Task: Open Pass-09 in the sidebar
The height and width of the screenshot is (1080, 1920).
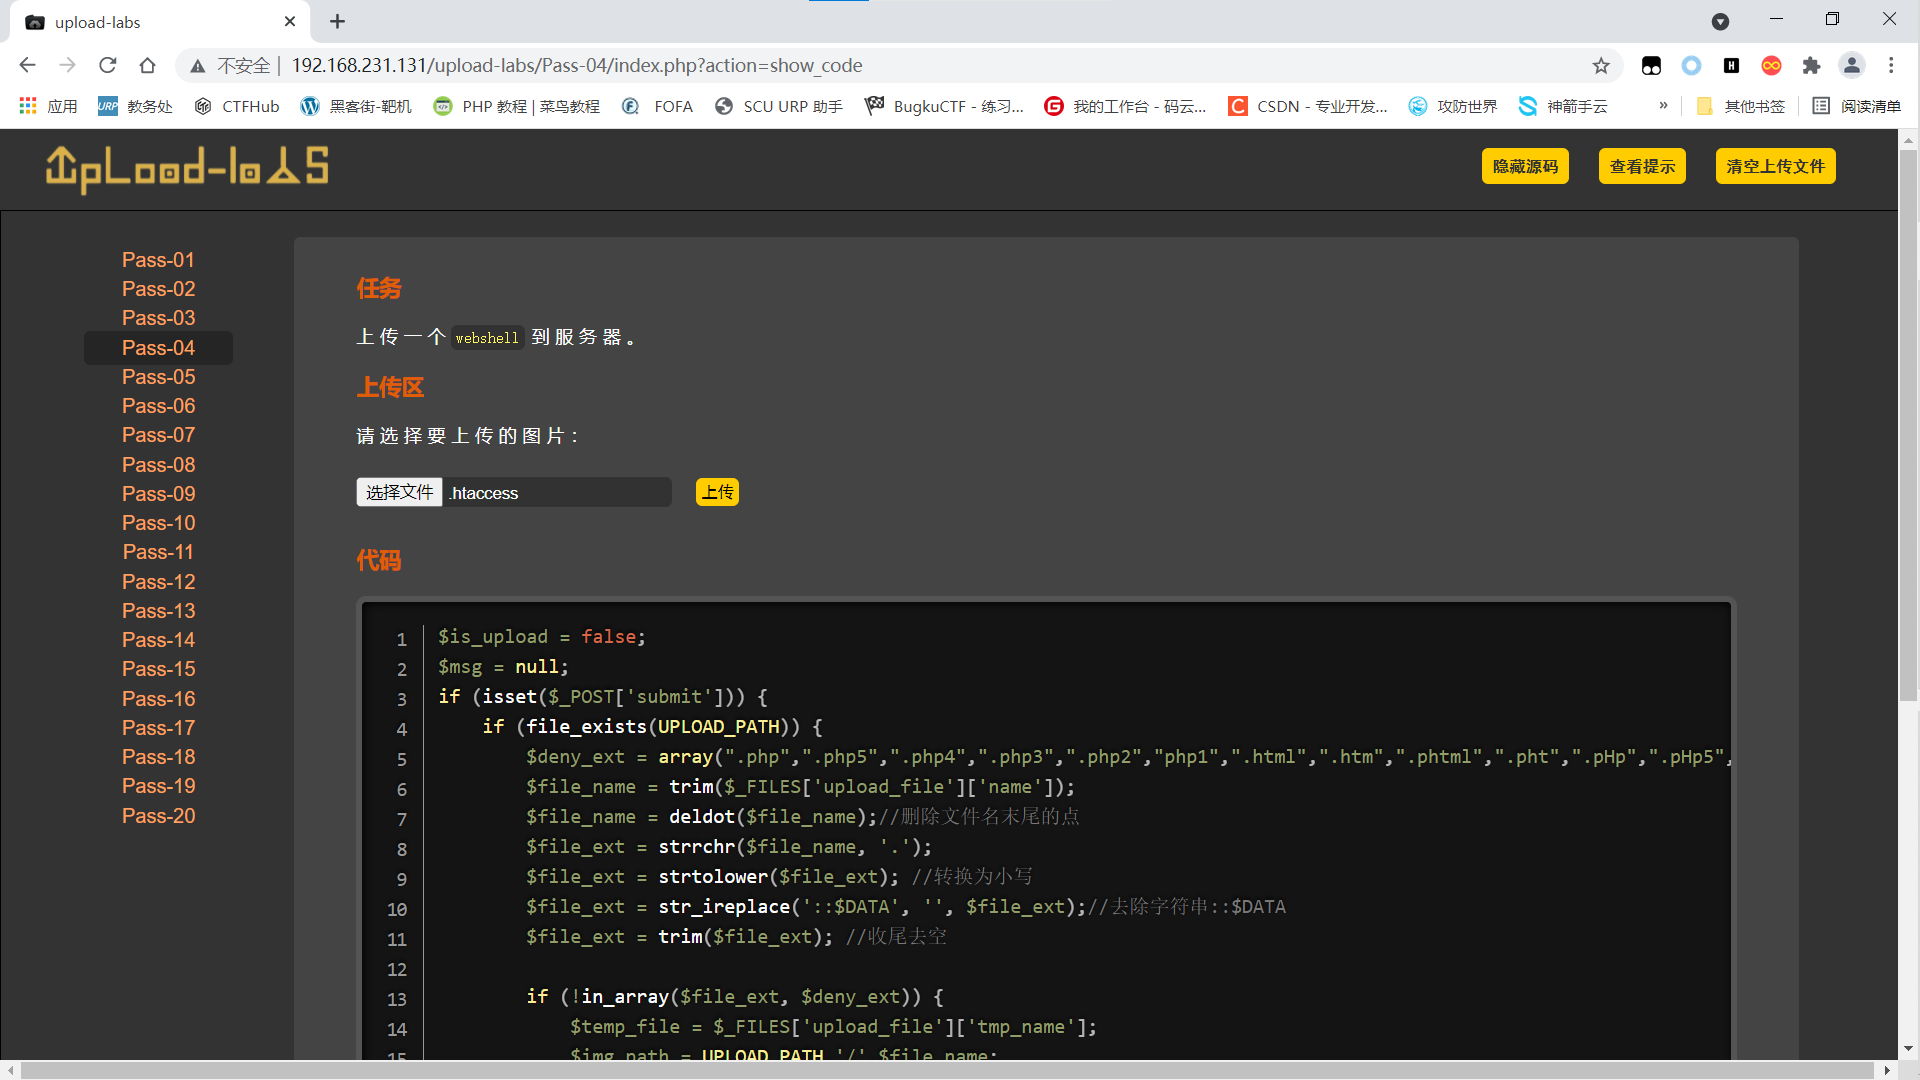Action: [158, 494]
